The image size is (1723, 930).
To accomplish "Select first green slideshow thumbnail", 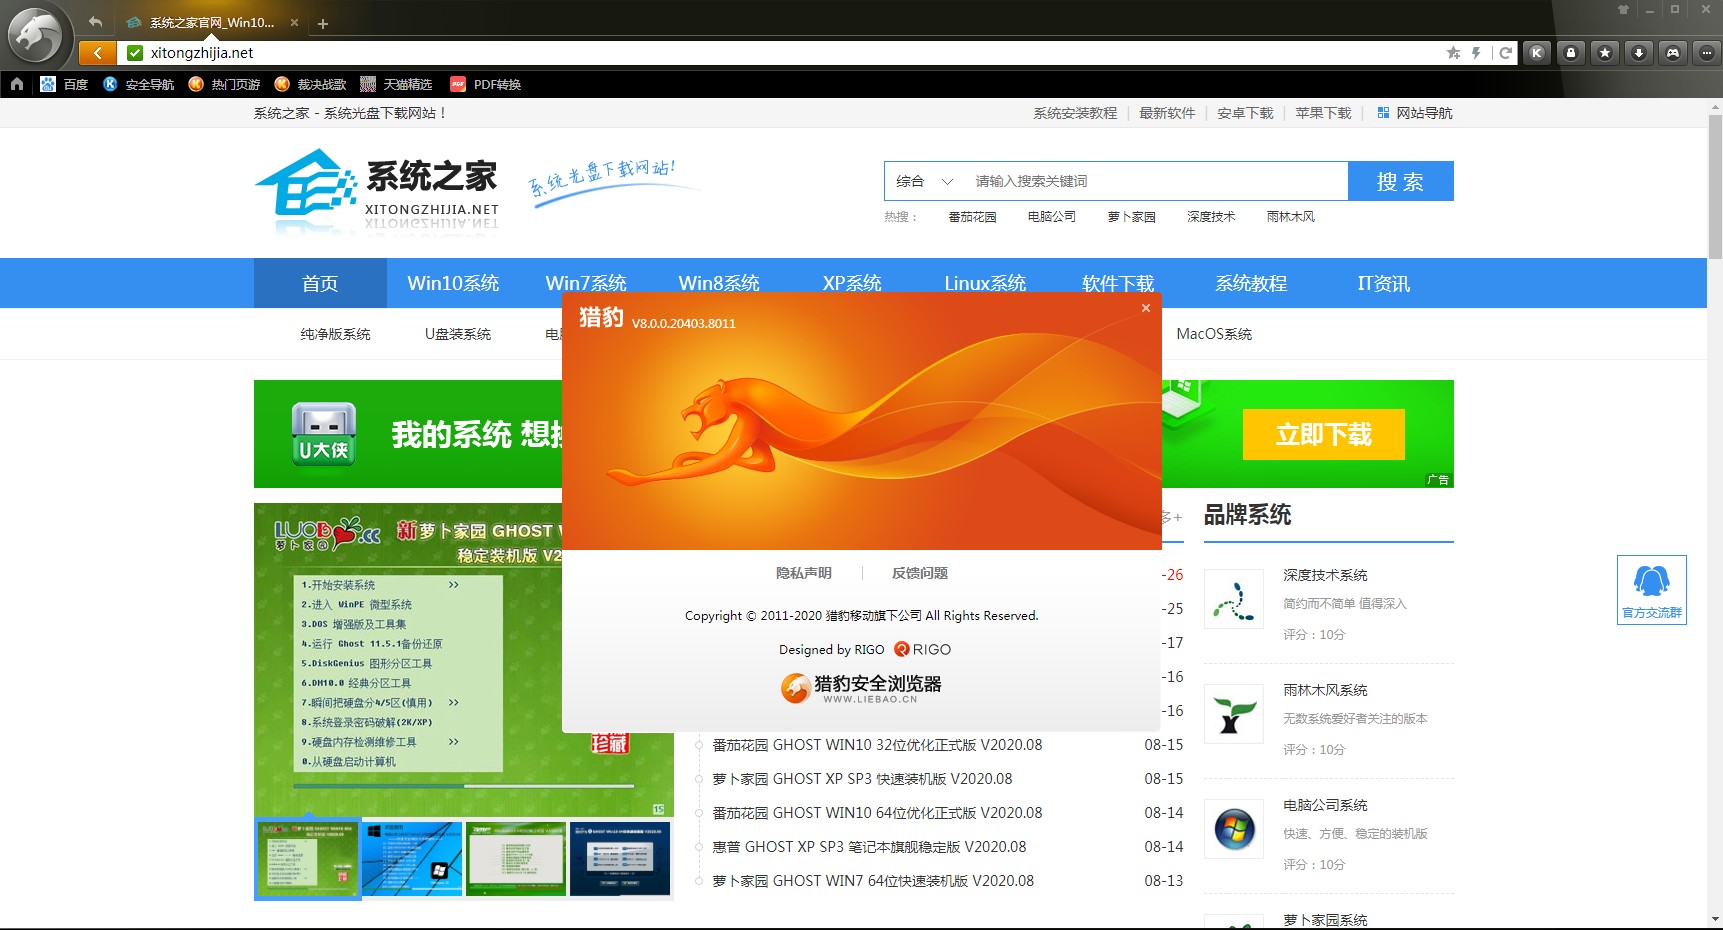I will (x=308, y=859).
